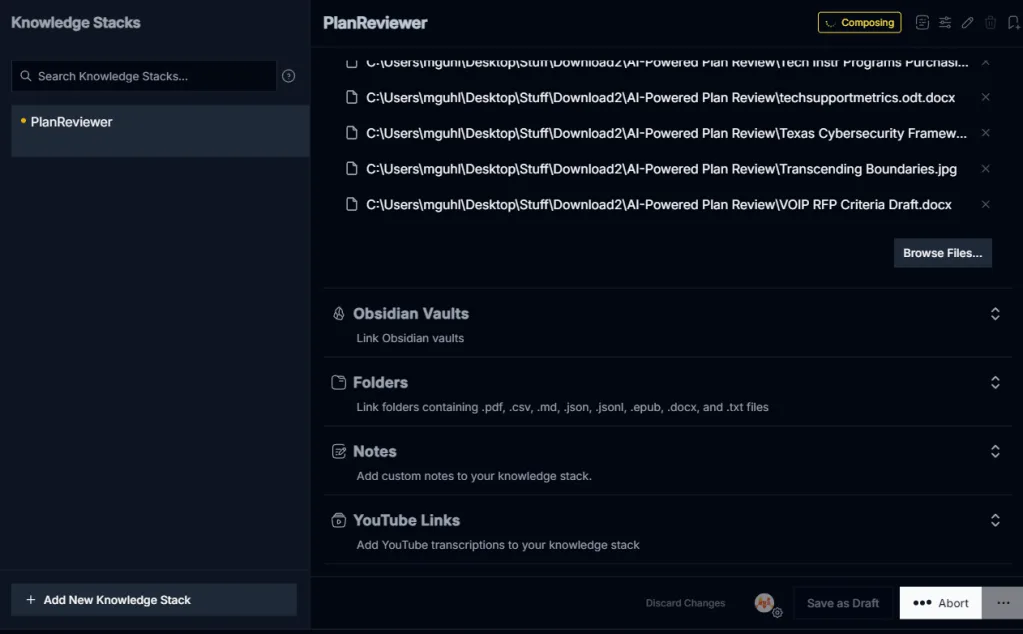Remove techsupportmetrics.odt.docx file from list
This screenshot has height=634, width=1023.
[x=986, y=97]
